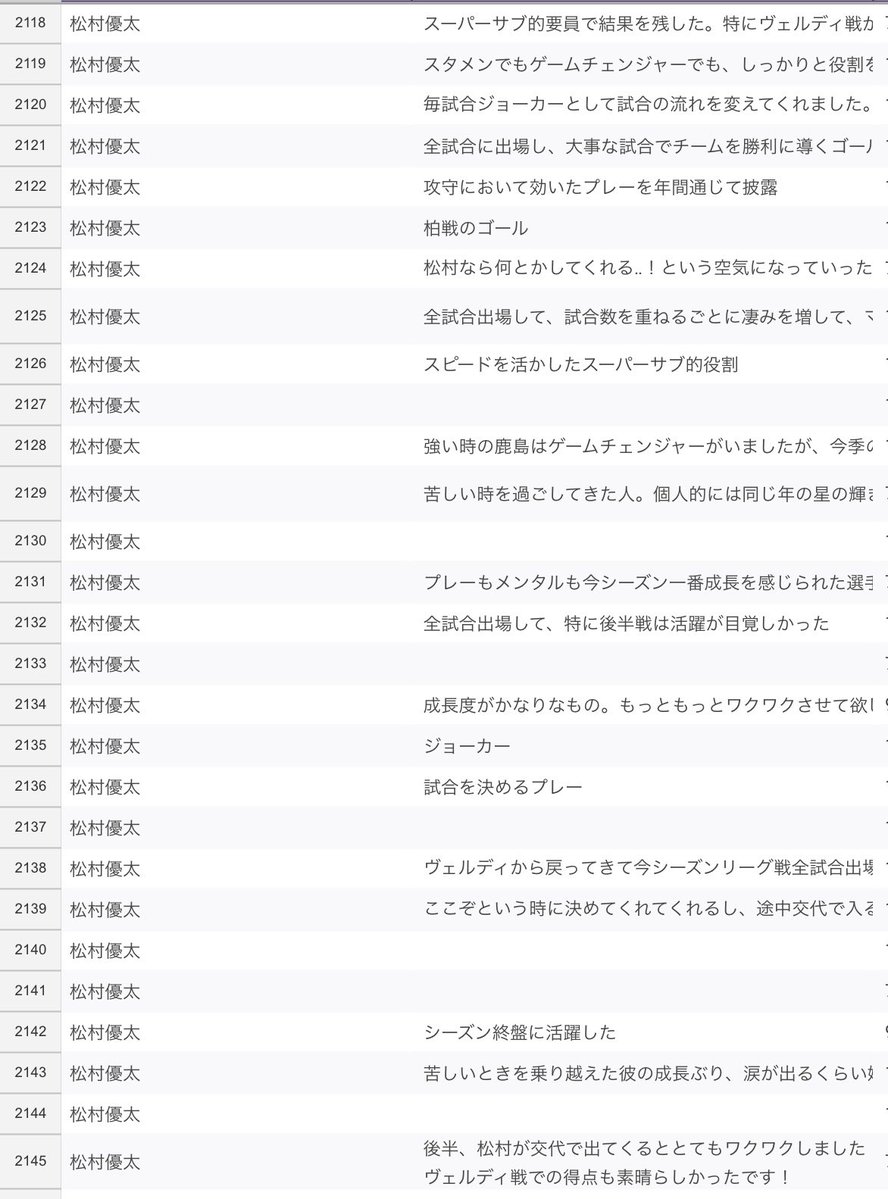Click comment starting 全試合に出場し、大事な試合で
Viewport: 888px width, 1199px height.
[x=649, y=146]
